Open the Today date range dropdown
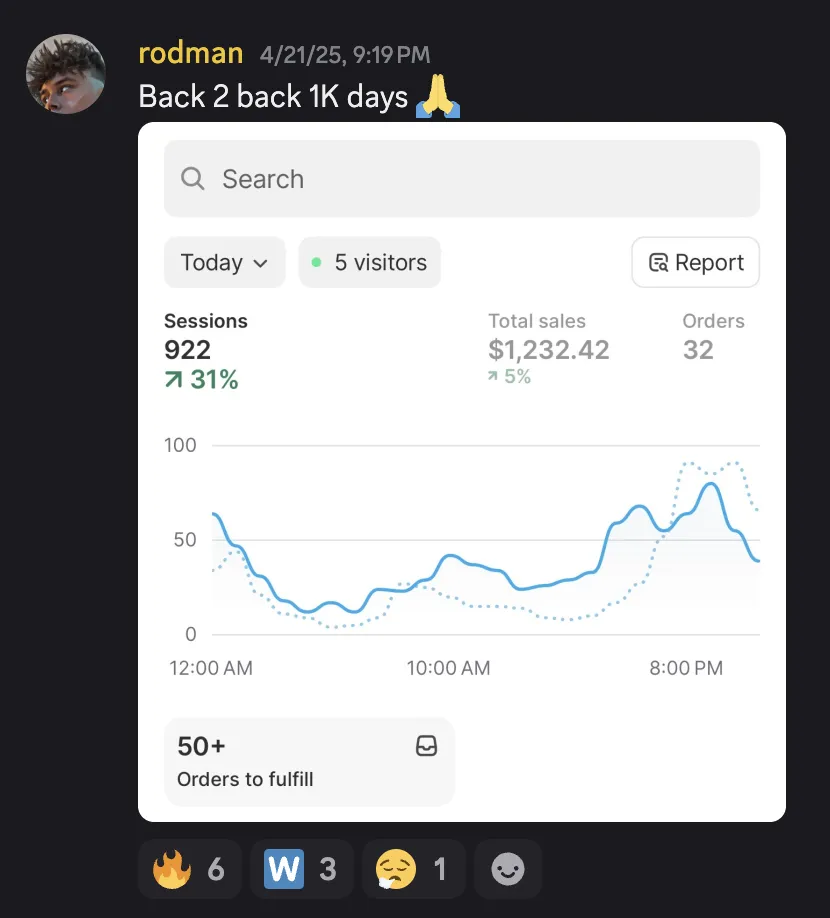 pyautogui.click(x=224, y=262)
